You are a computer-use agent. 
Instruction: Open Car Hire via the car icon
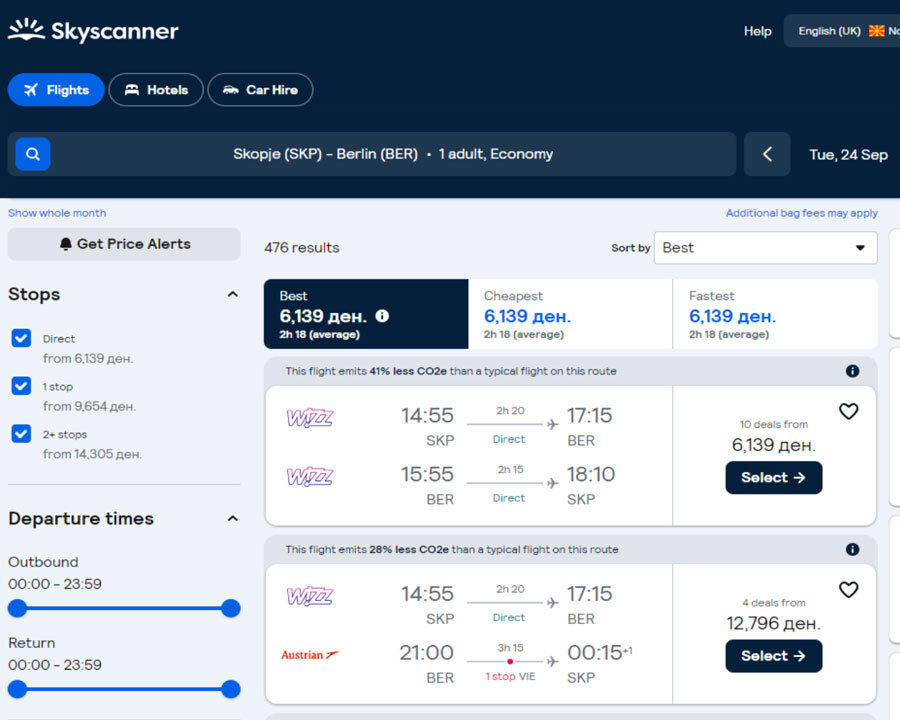[230, 89]
